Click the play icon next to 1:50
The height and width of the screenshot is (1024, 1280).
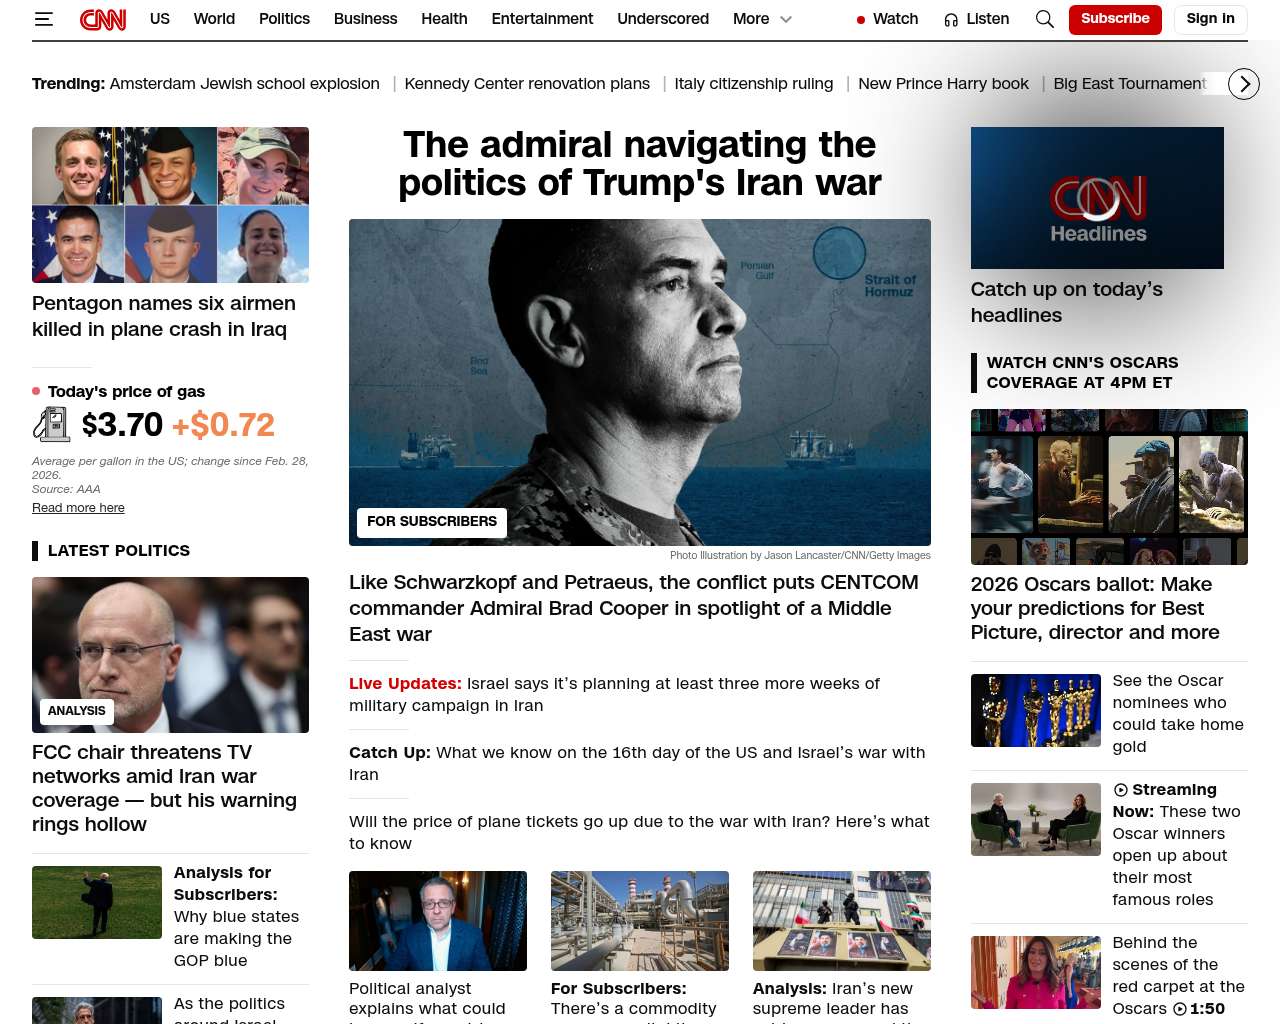pos(1180,1009)
